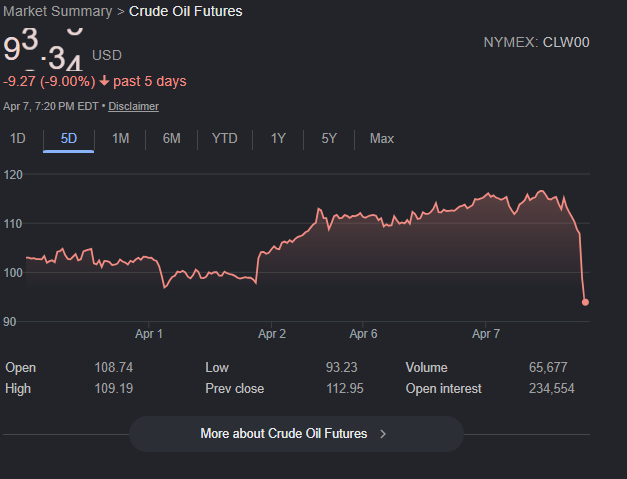Click the 'past 5 days' label
The height and width of the screenshot is (479, 627).
point(150,82)
